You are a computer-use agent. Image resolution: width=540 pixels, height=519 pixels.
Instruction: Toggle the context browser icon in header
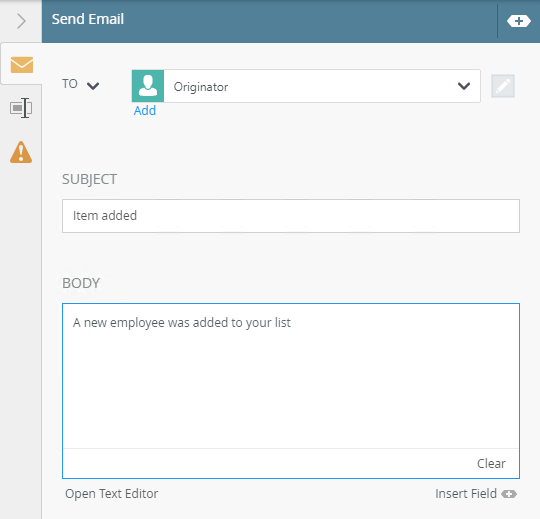point(518,21)
